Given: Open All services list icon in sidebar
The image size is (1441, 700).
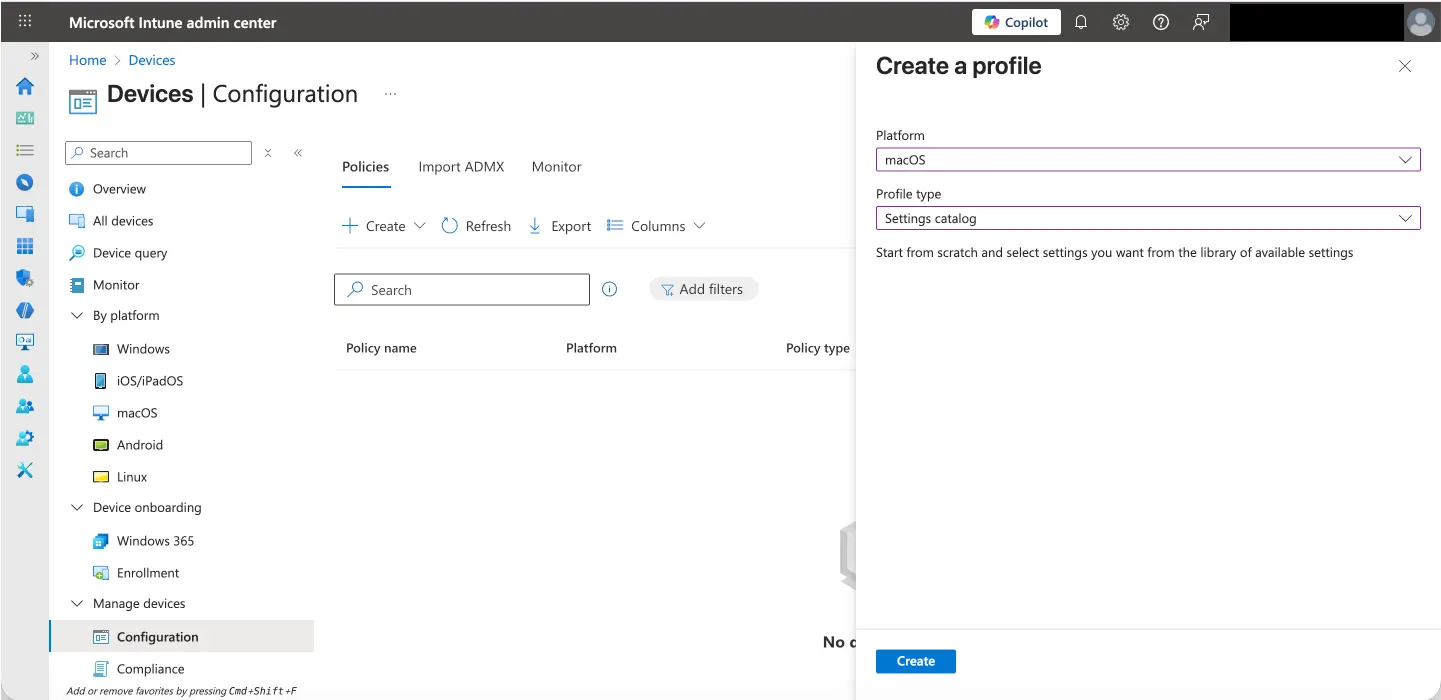Looking at the screenshot, I should point(24,149).
